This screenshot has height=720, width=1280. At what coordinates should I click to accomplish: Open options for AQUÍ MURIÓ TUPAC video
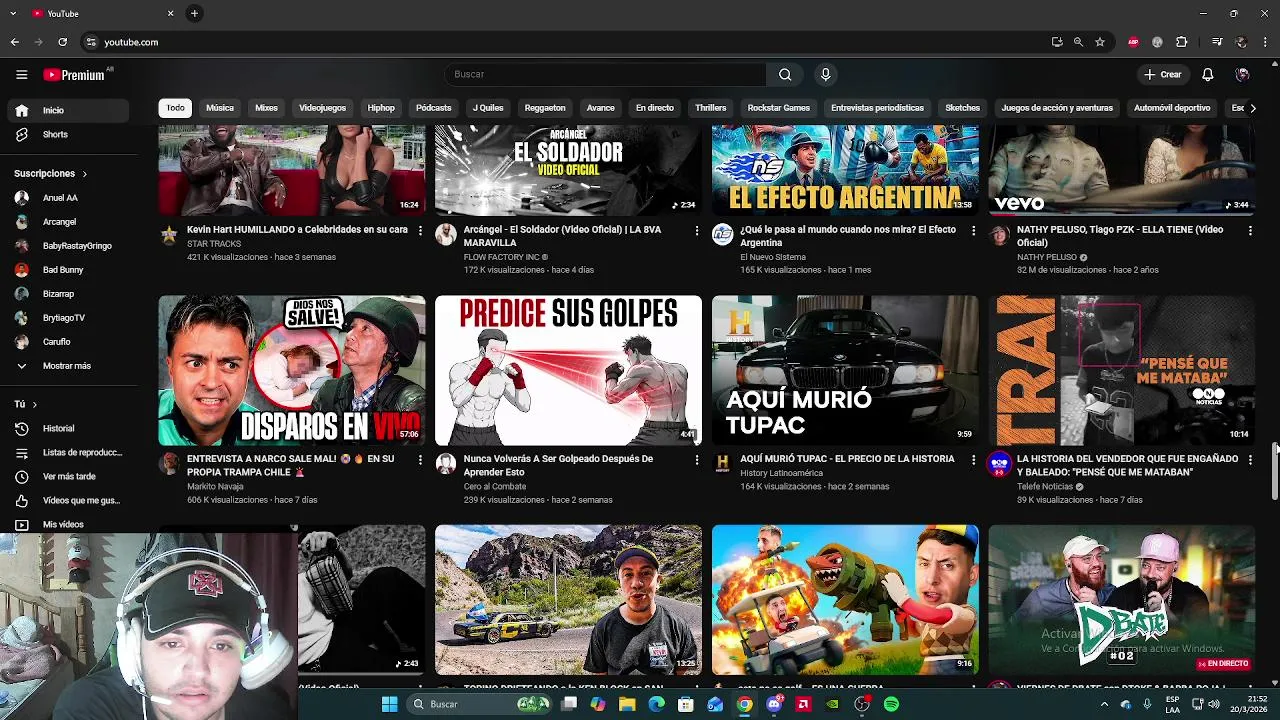[x=973, y=459]
